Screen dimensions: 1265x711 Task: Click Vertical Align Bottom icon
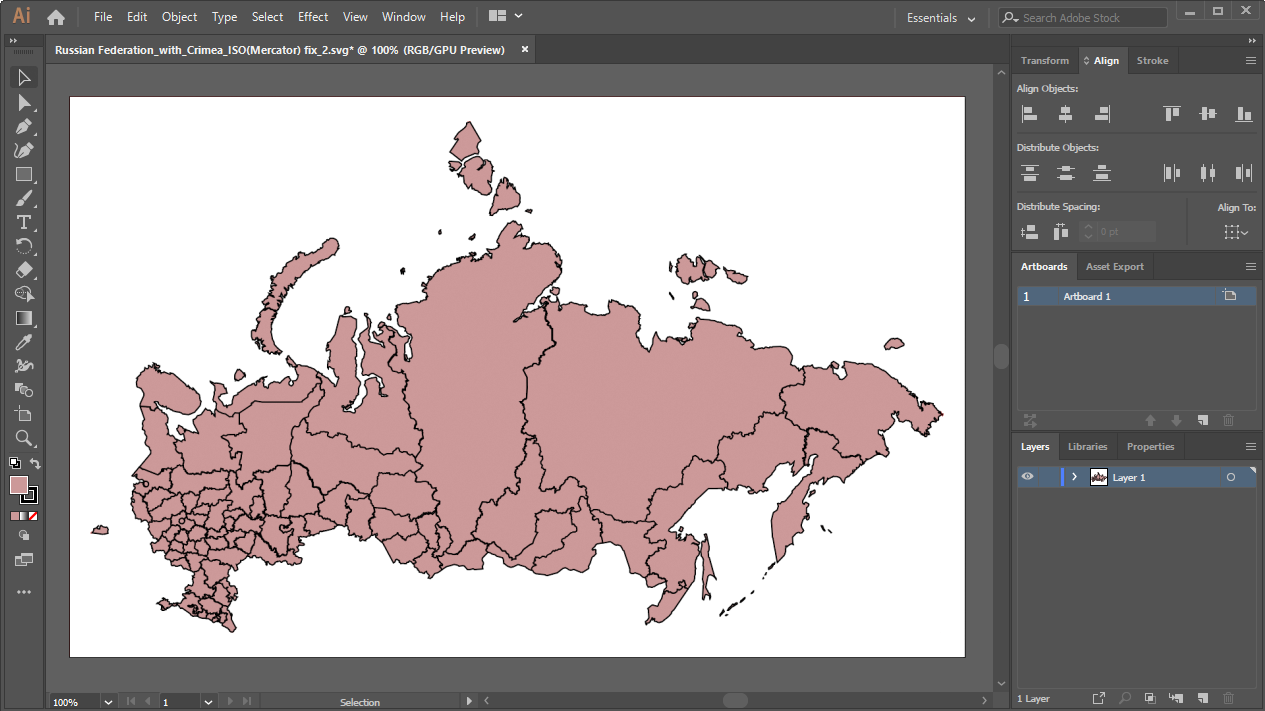click(1244, 114)
